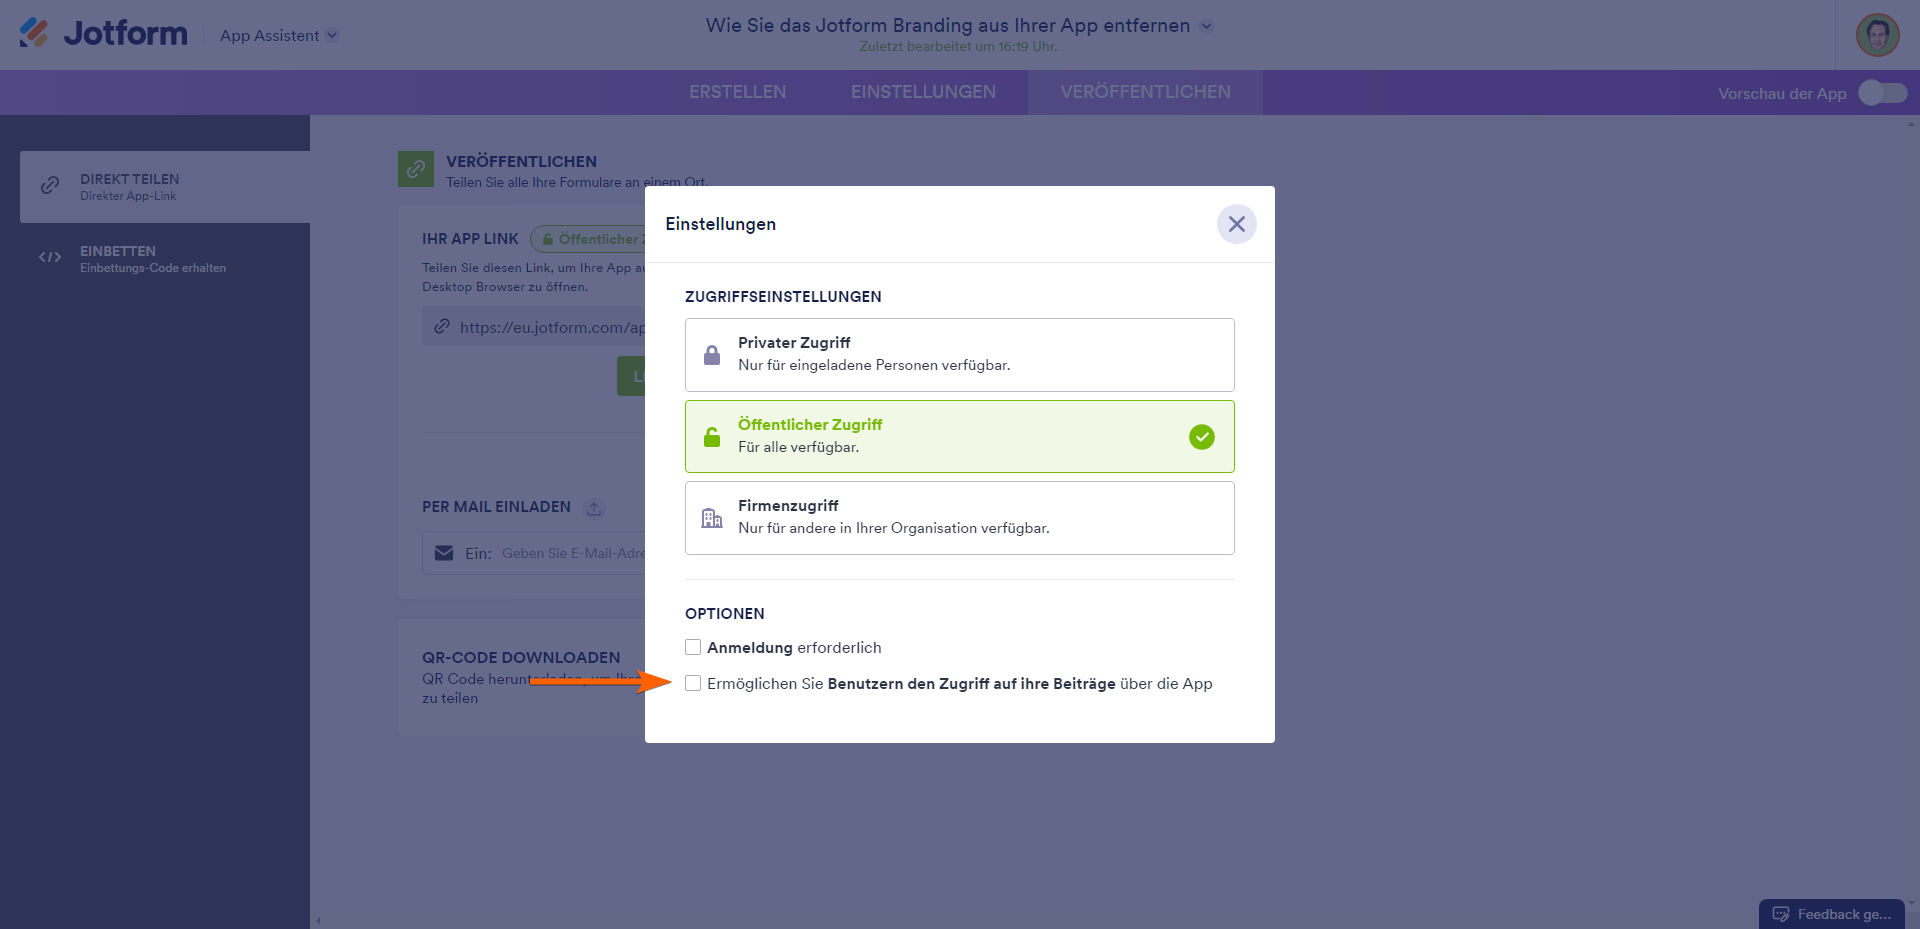Click the envelope icon in invite field

444,553
